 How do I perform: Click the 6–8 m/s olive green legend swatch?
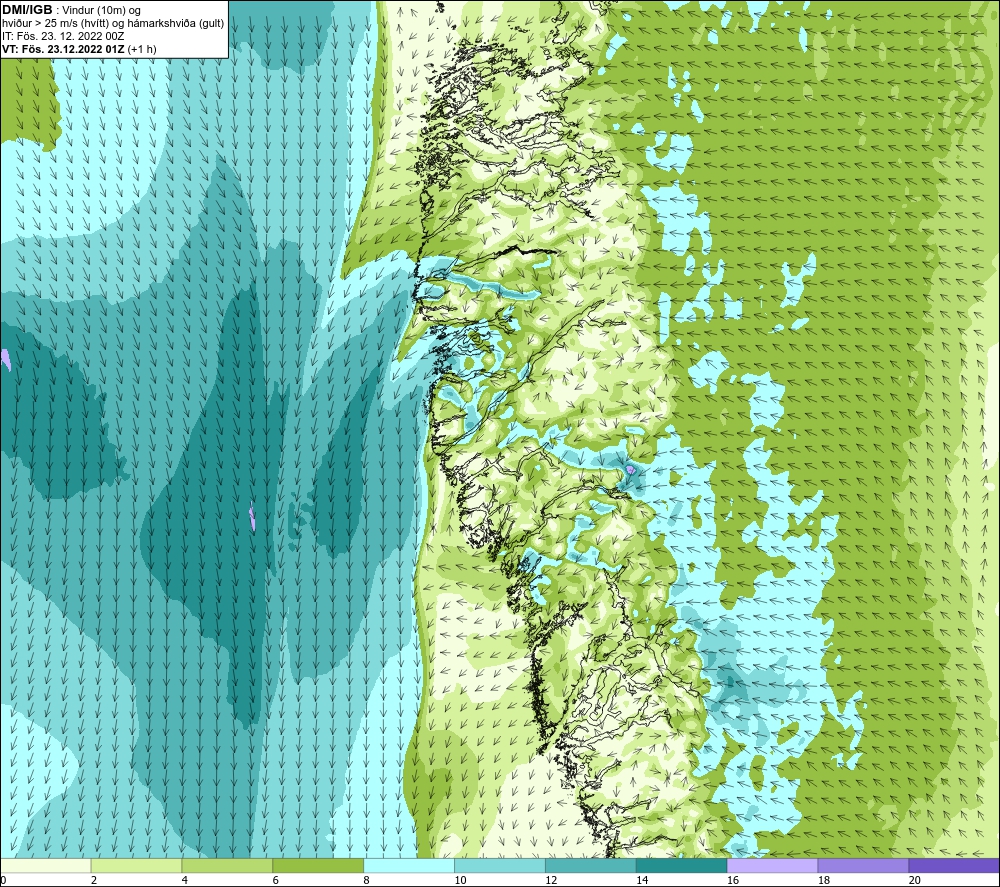tap(318, 866)
